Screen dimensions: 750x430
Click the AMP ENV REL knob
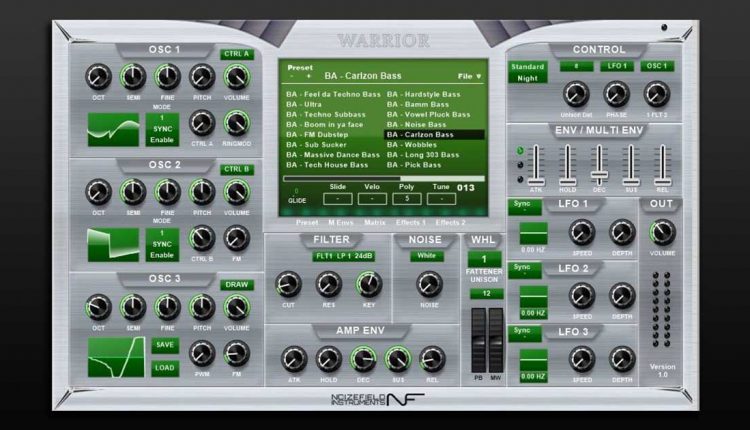click(x=432, y=359)
